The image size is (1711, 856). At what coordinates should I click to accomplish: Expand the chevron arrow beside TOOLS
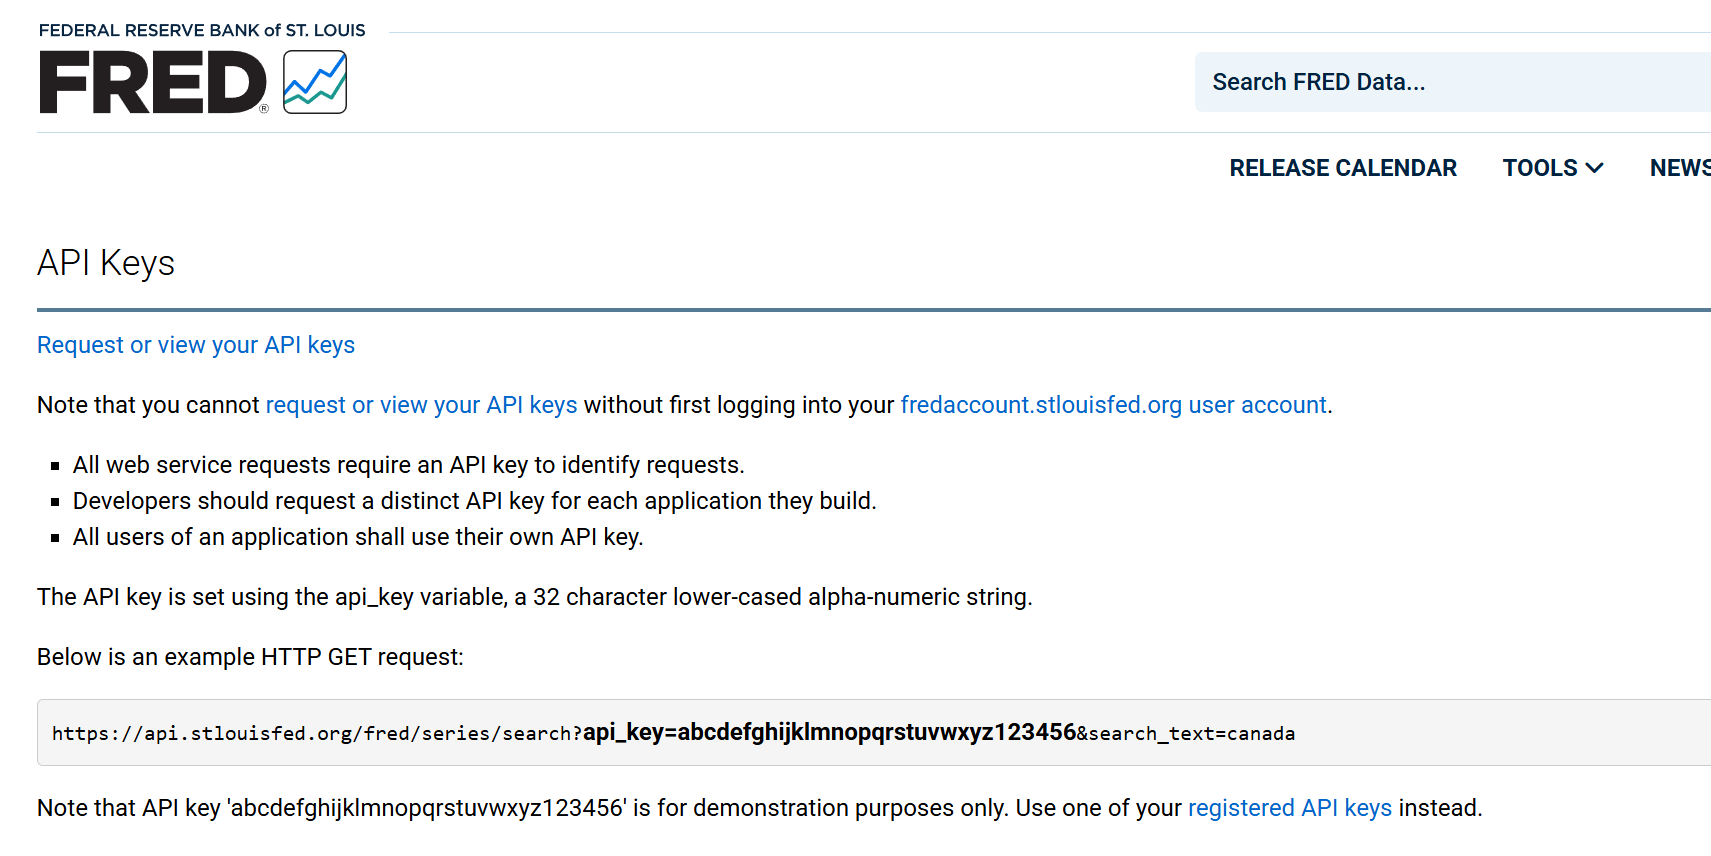pos(1595,168)
